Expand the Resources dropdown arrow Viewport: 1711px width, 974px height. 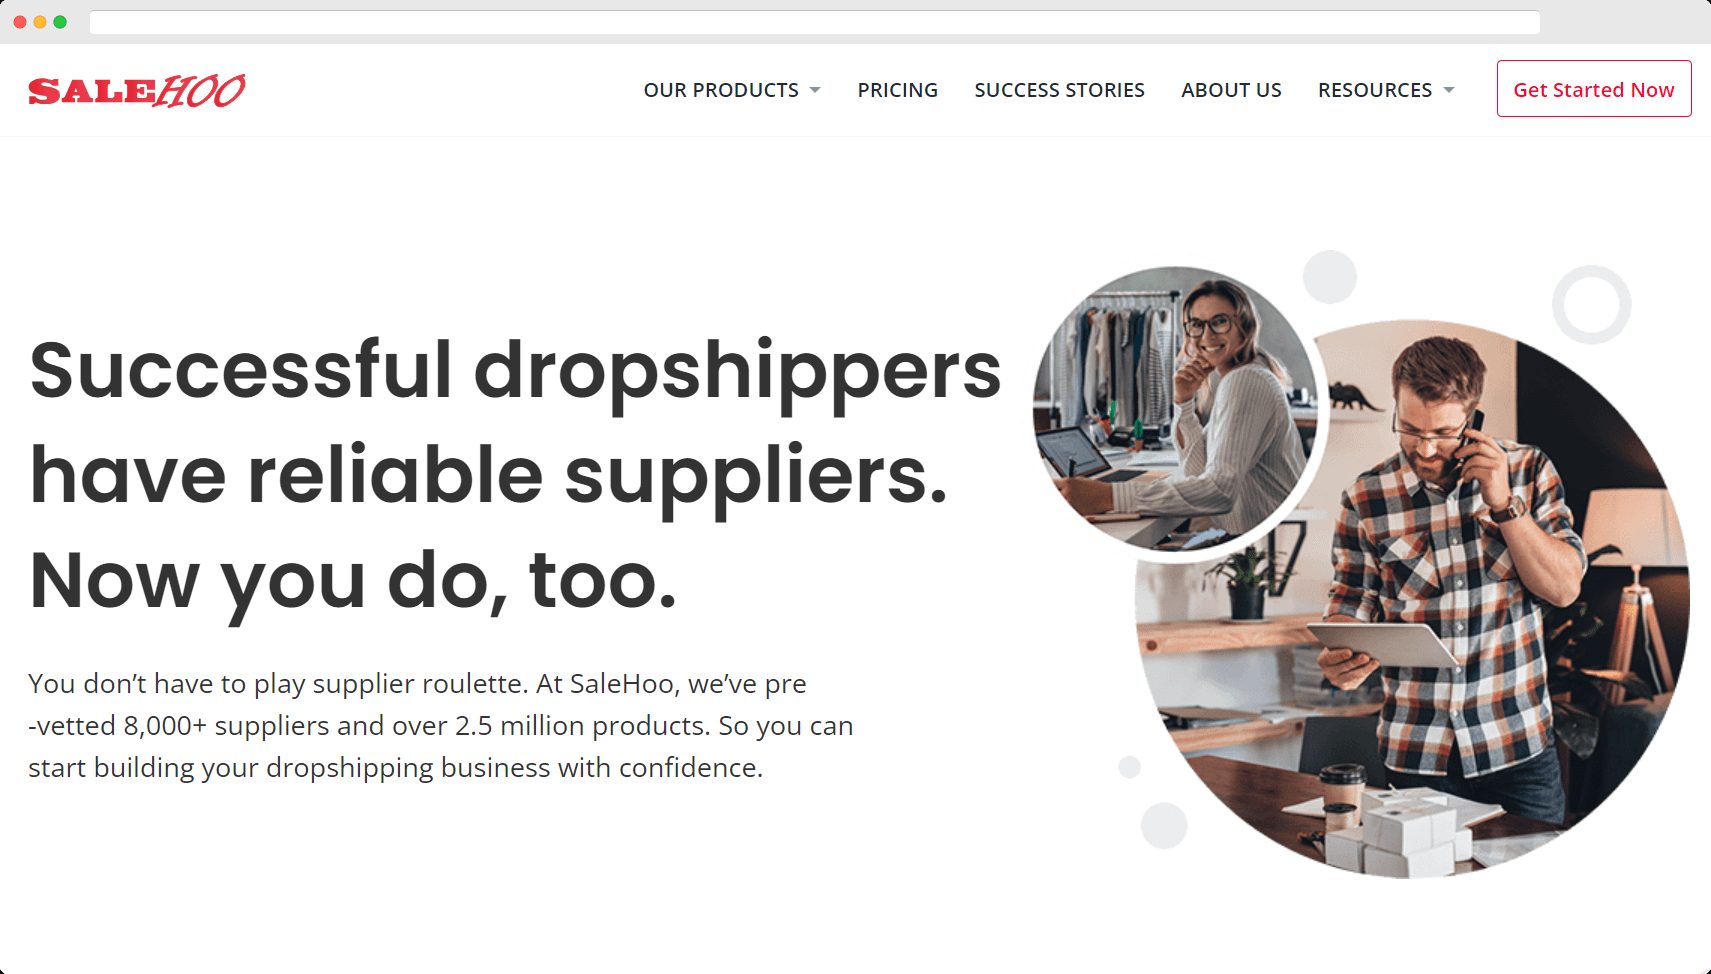tap(1449, 90)
